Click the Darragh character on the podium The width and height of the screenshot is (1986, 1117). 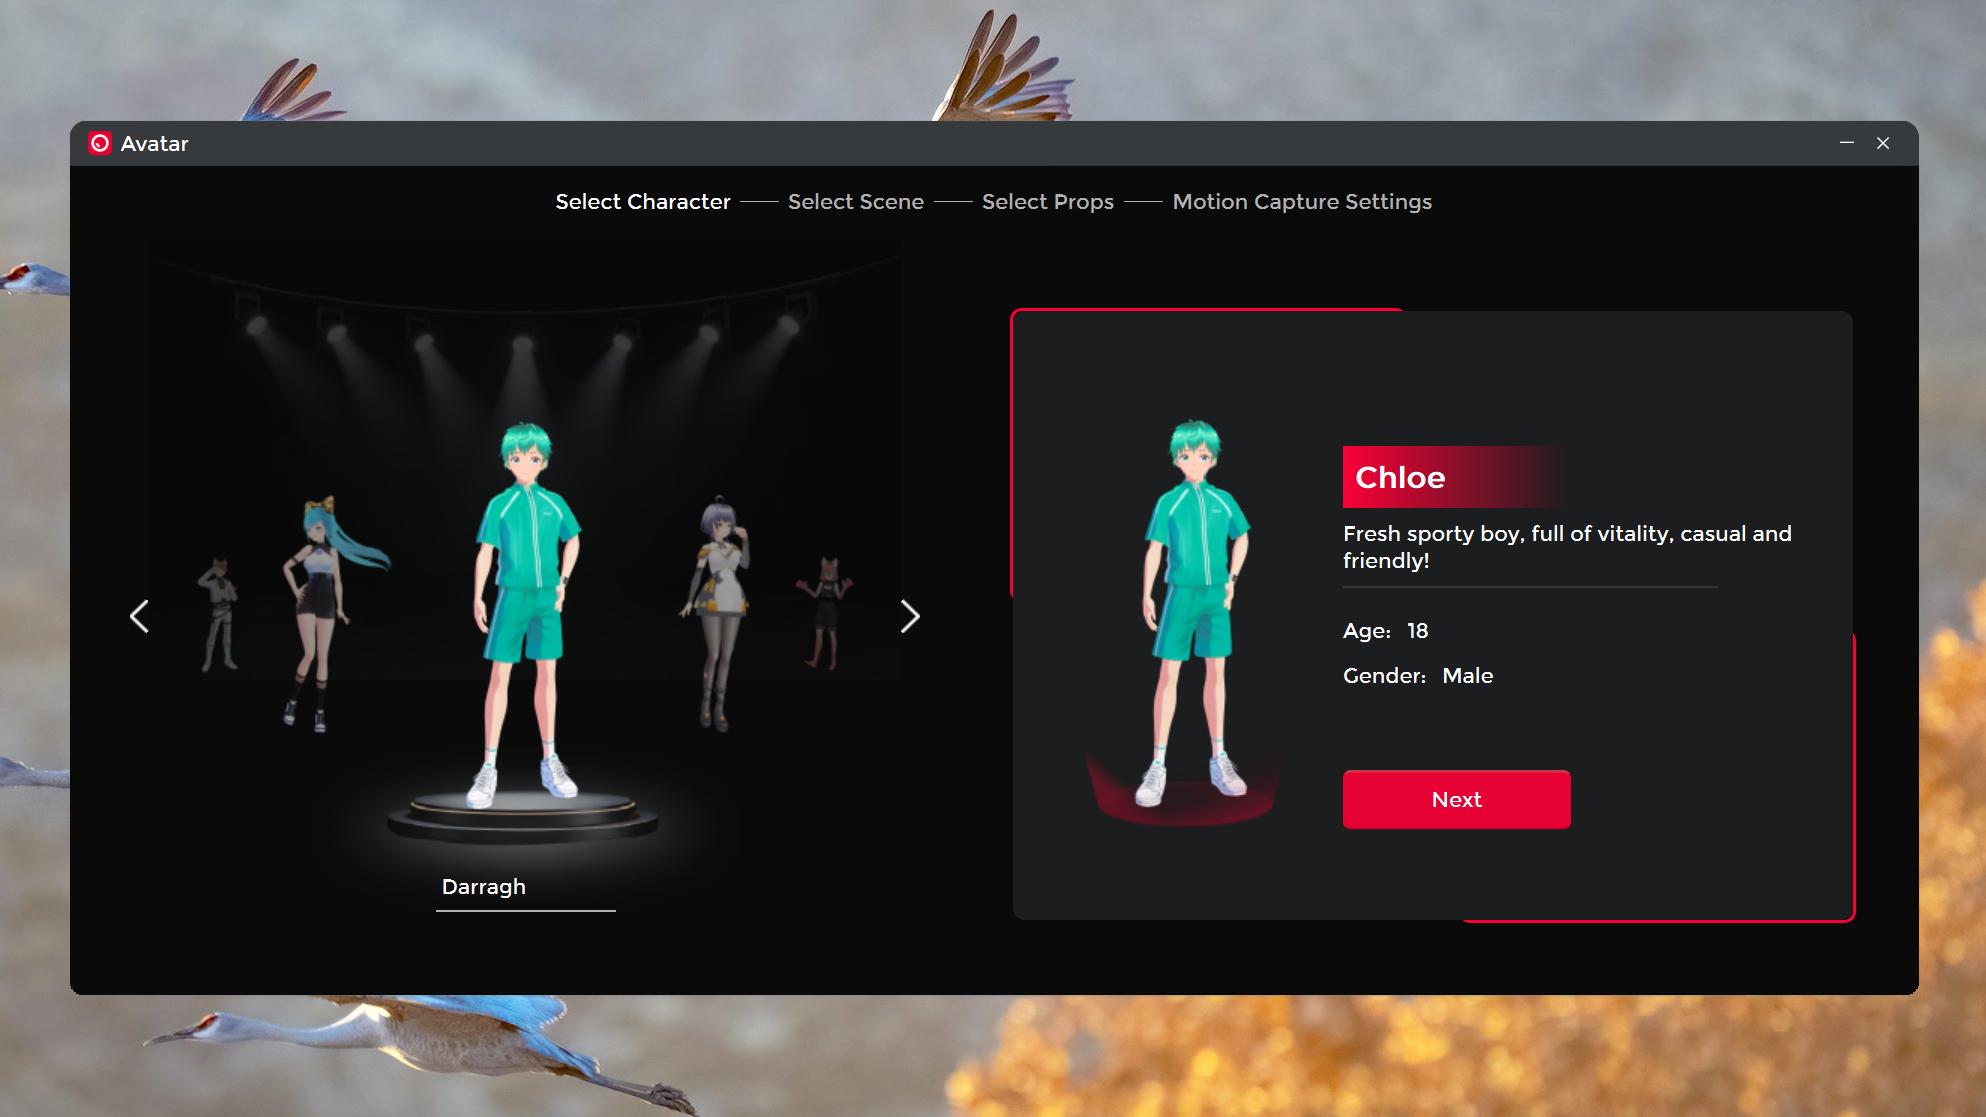[527, 600]
